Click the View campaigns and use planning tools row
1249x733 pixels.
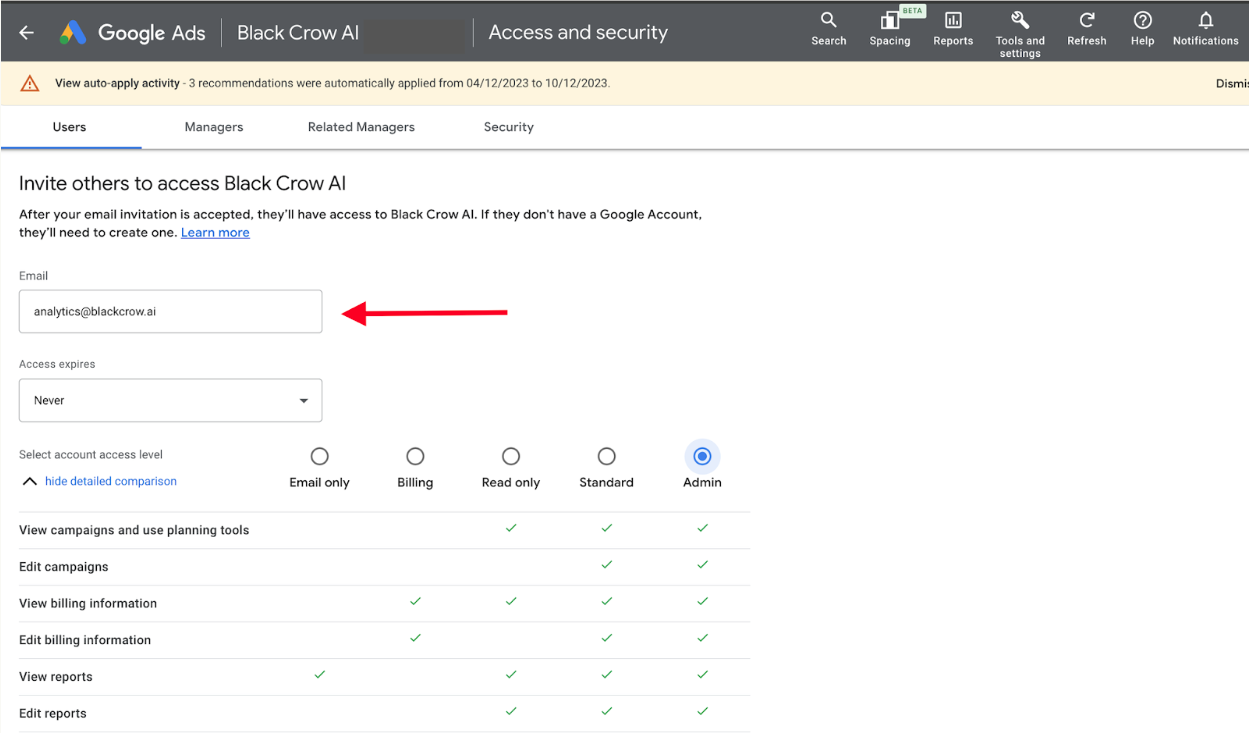384,530
